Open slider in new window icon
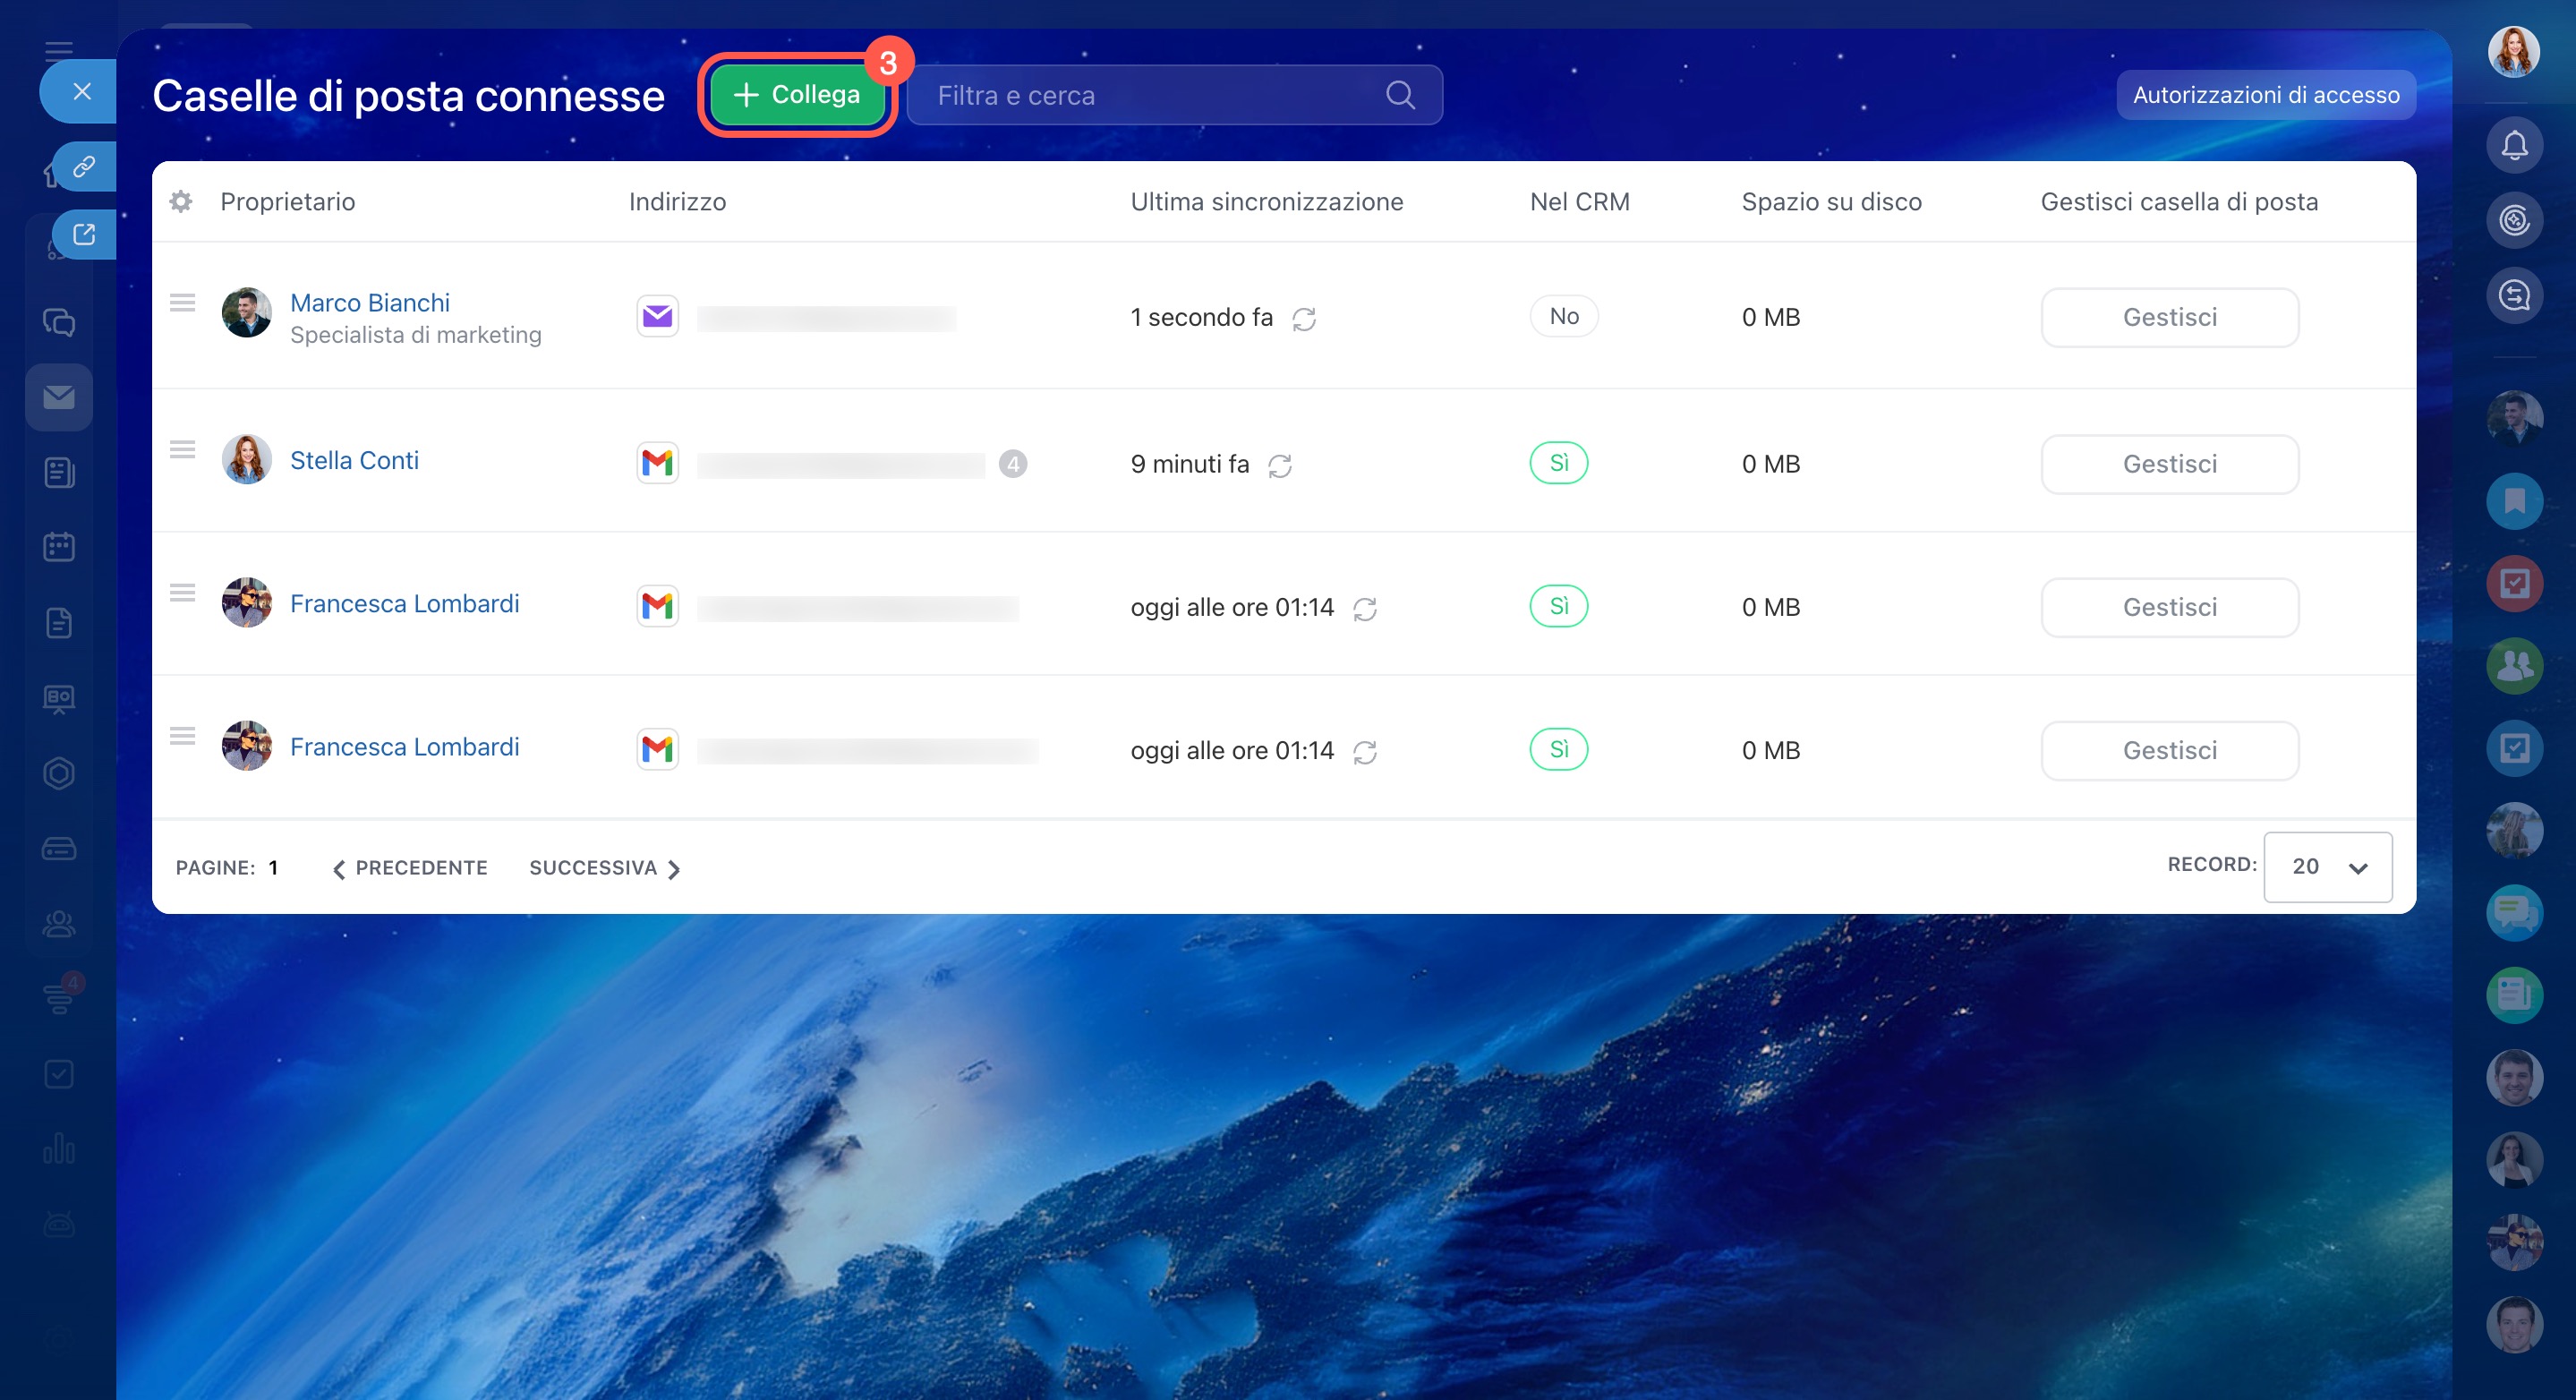2576x1400 pixels. click(x=84, y=235)
